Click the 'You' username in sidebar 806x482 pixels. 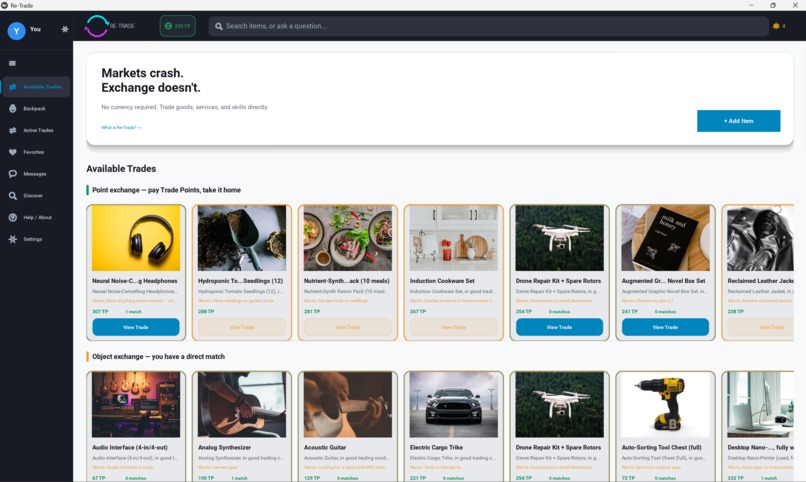35,29
